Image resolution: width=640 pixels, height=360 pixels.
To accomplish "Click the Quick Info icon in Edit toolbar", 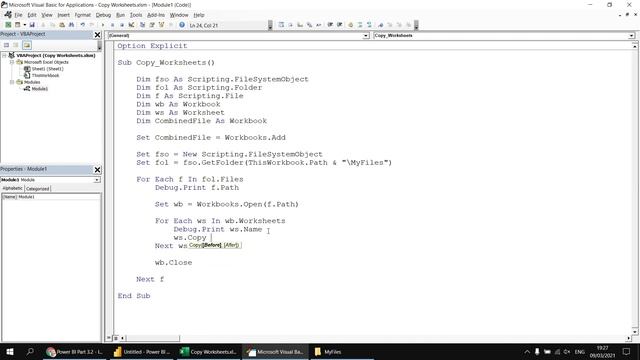I will coord(300,25).
